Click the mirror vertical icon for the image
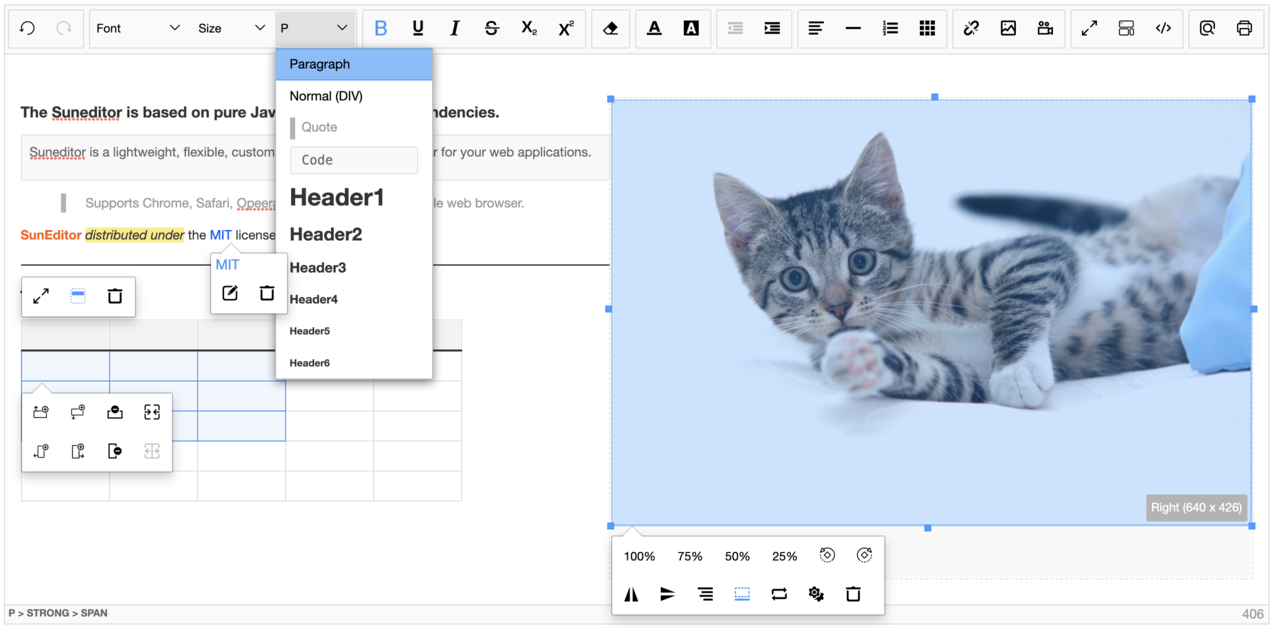 (668, 594)
